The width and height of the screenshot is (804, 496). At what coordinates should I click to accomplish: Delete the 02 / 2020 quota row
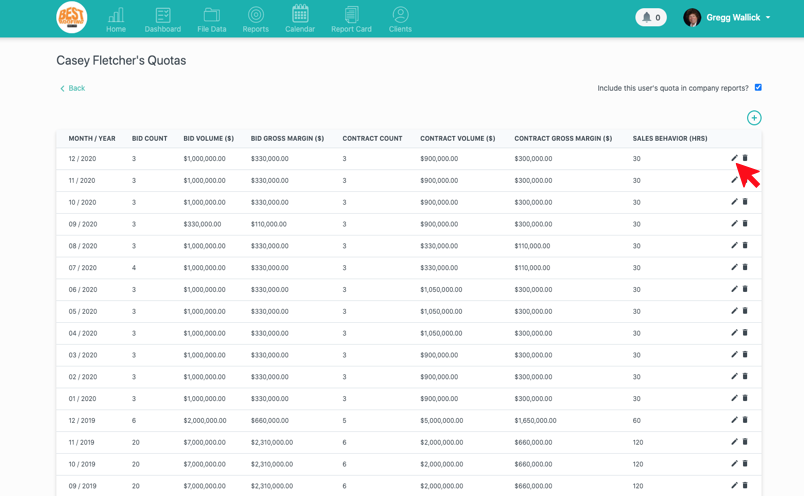coord(745,376)
